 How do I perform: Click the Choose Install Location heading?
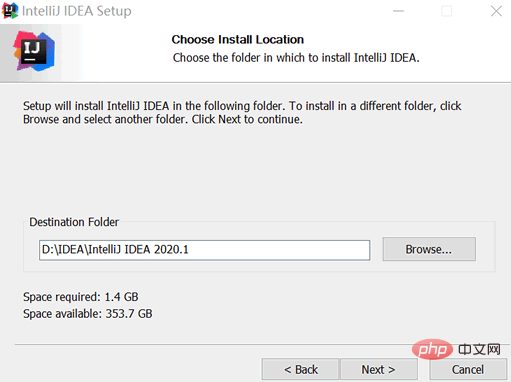coord(238,40)
